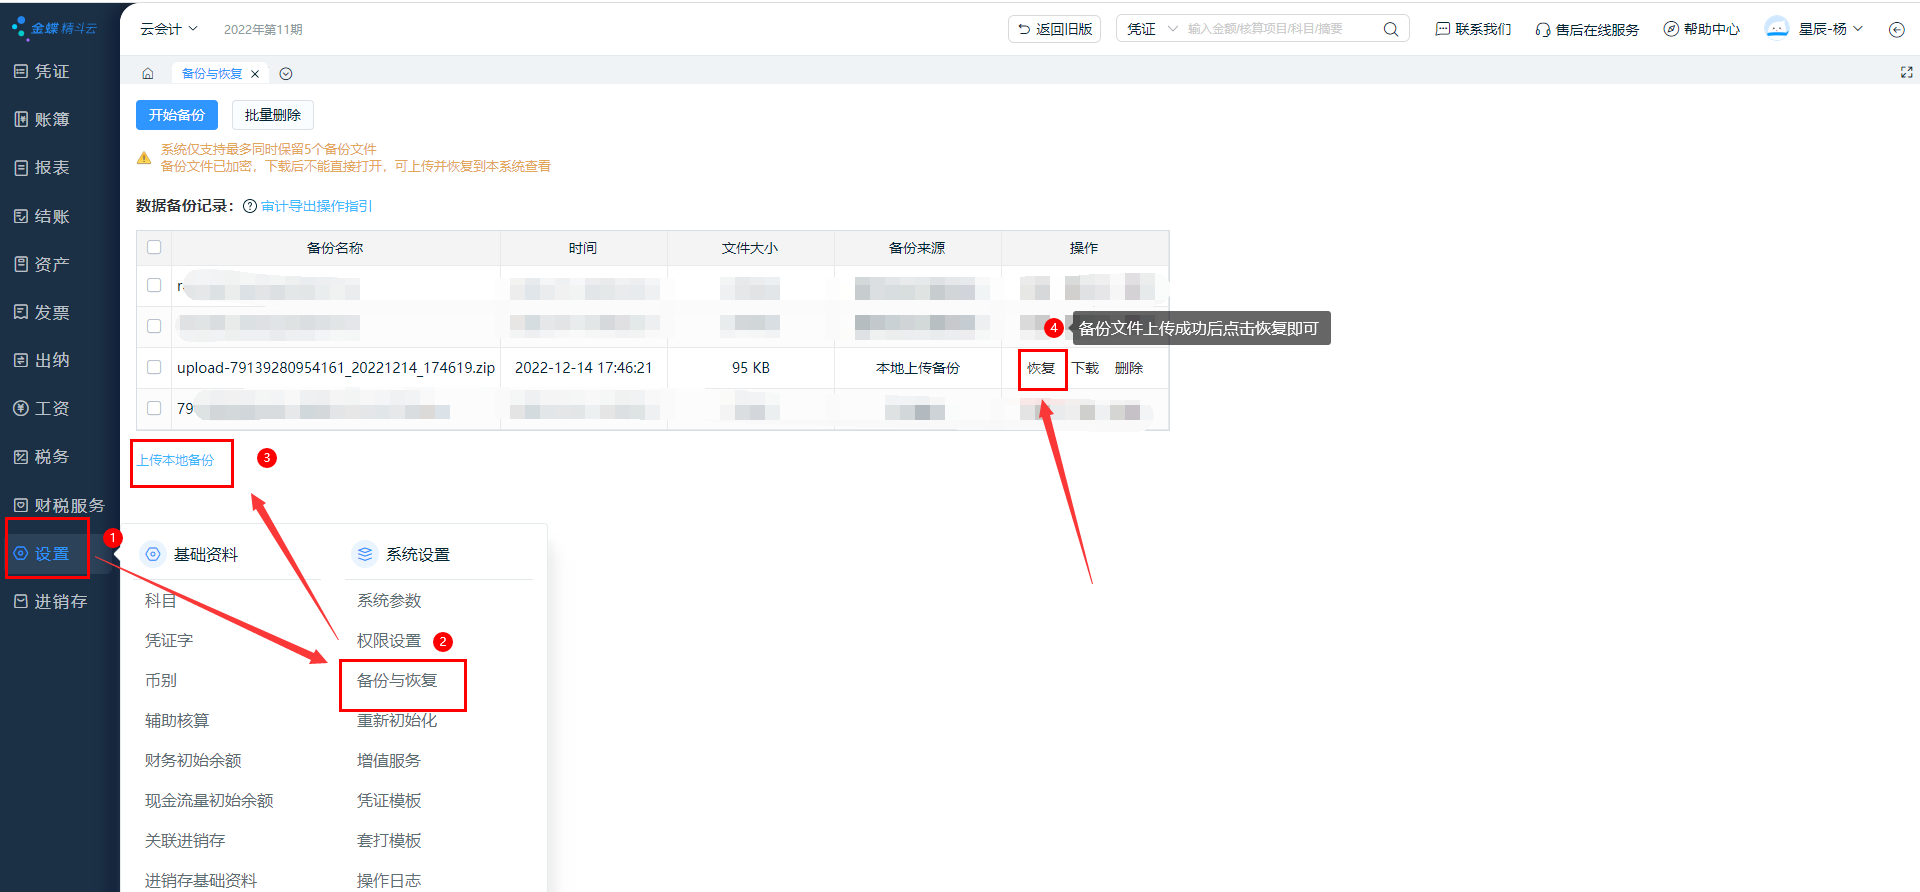Select 凭证字 menu item
This screenshot has width=1920, height=892.
[169, 640]
